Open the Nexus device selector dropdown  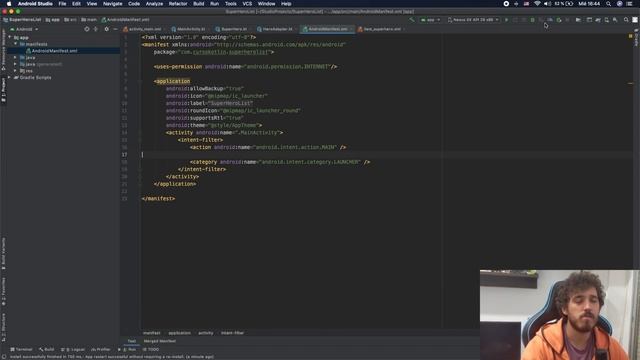point(473,20)
